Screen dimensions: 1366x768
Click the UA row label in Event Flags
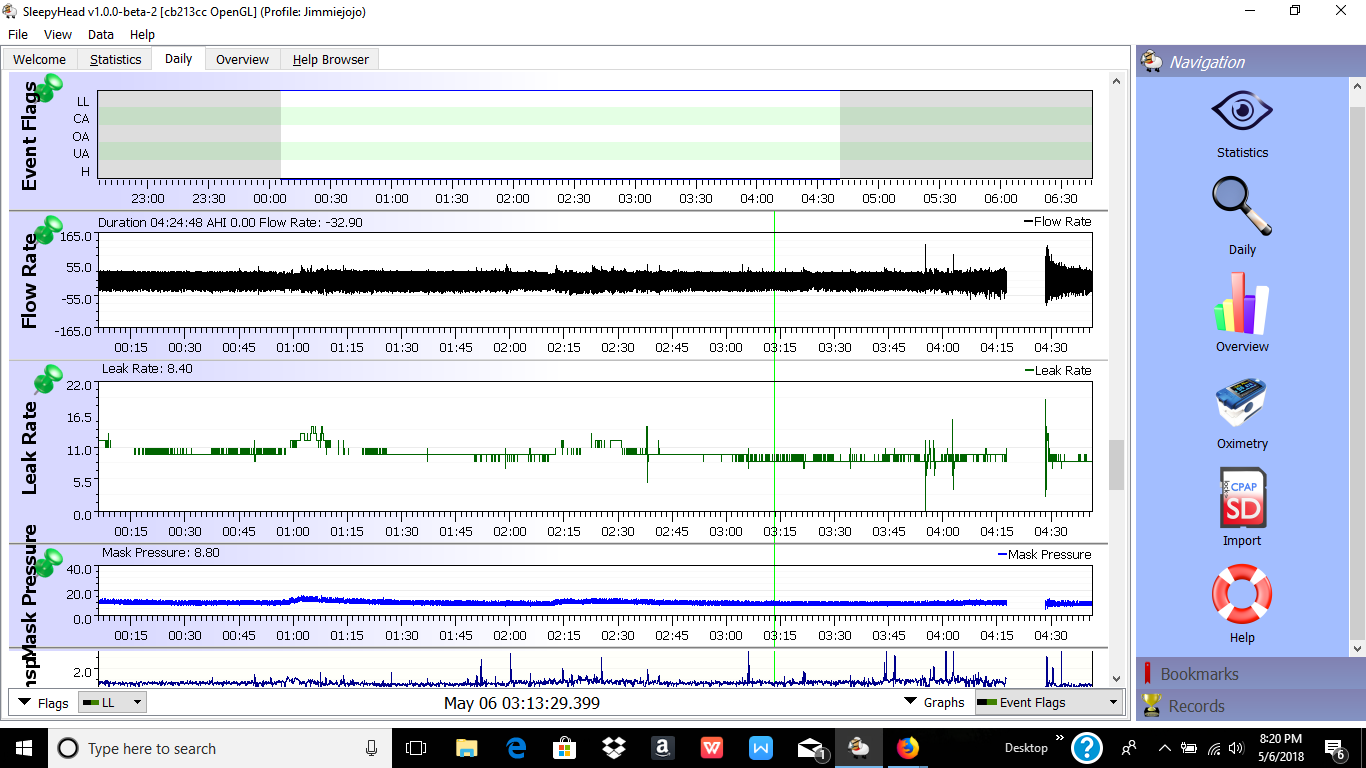(x=80, y=153)
